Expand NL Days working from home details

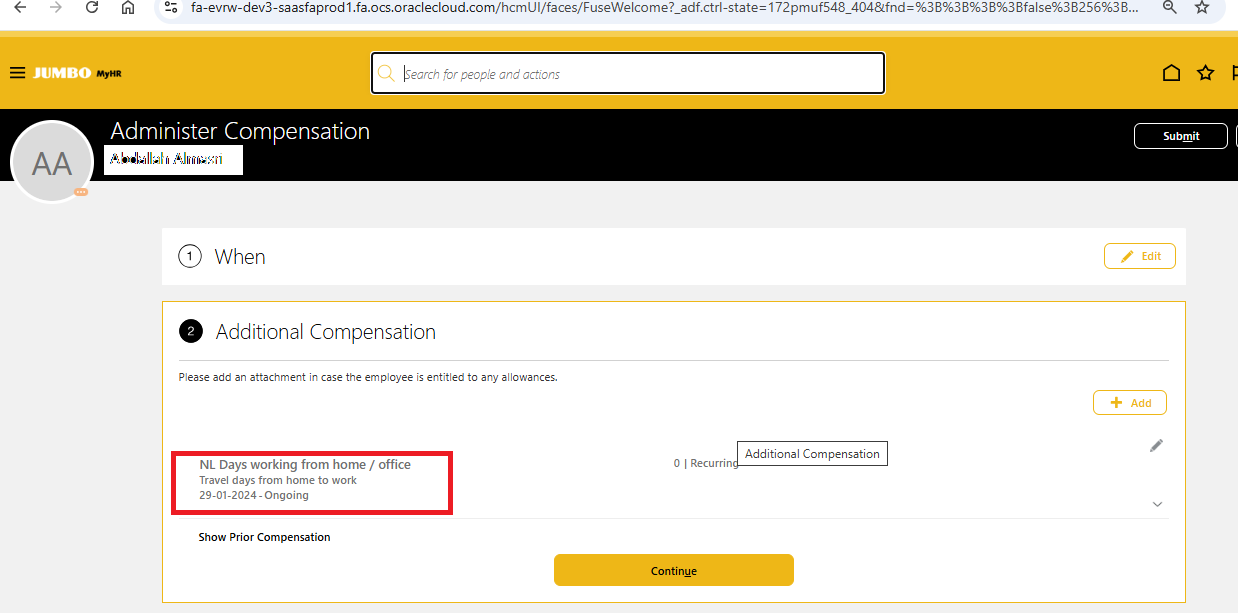pos(1157,504)
